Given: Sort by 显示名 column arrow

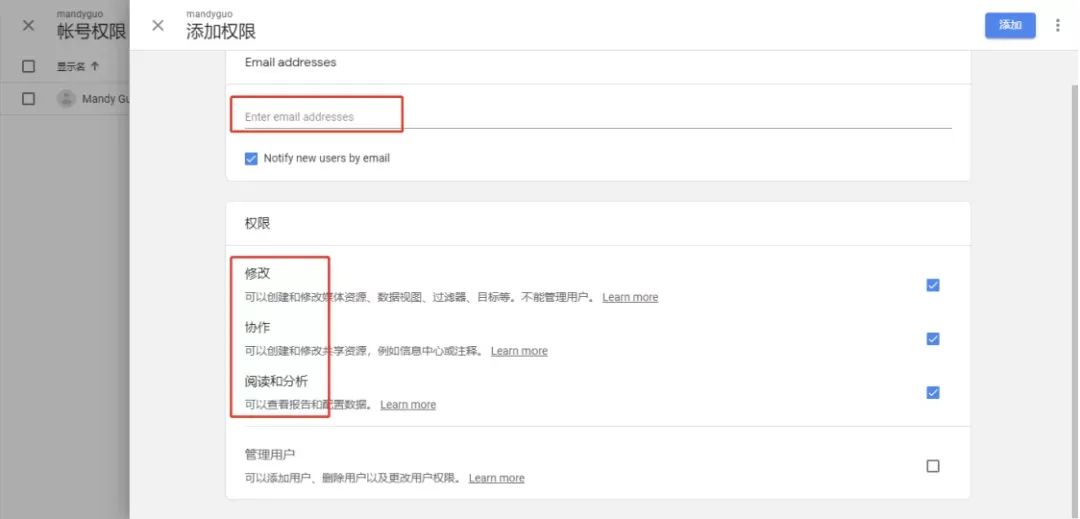Looking at the screenshot, I should [x=95, y=66].
